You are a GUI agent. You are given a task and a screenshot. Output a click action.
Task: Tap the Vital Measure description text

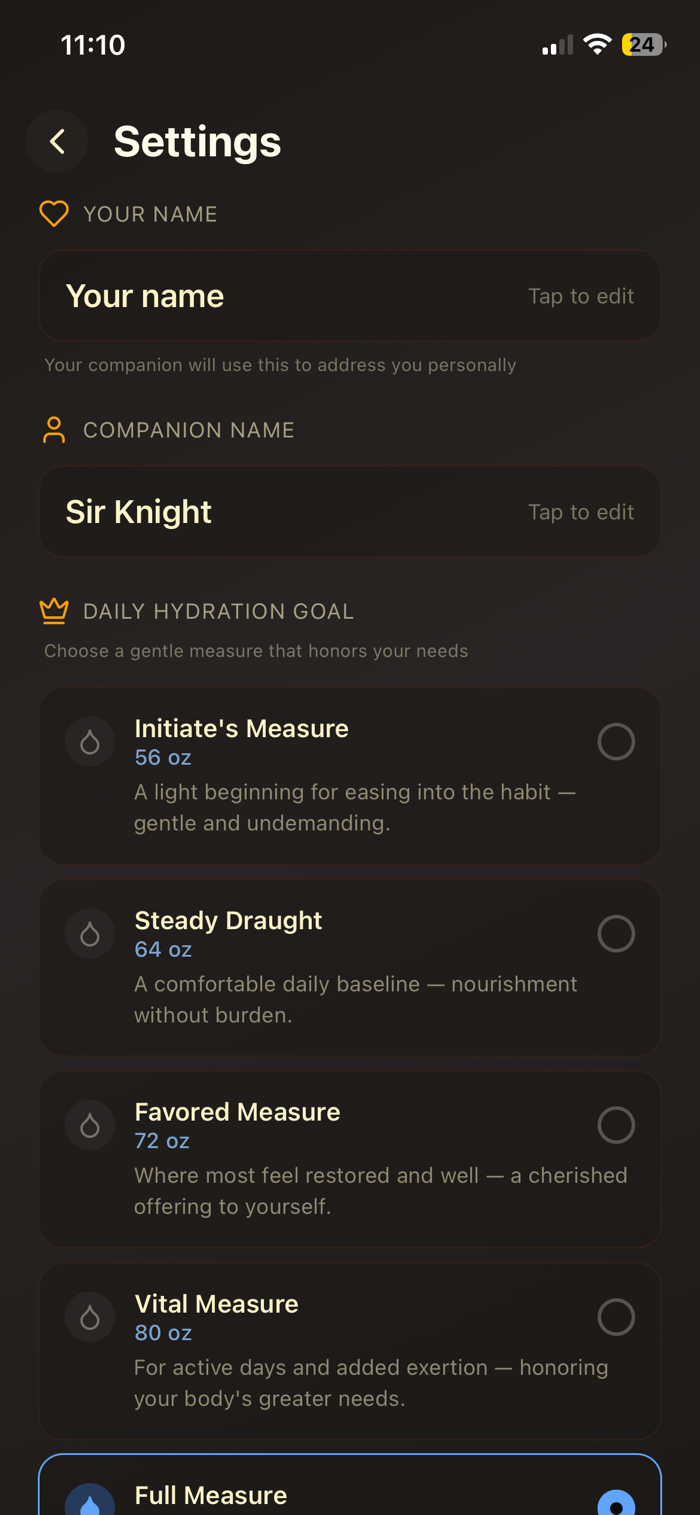point(370,1383)
